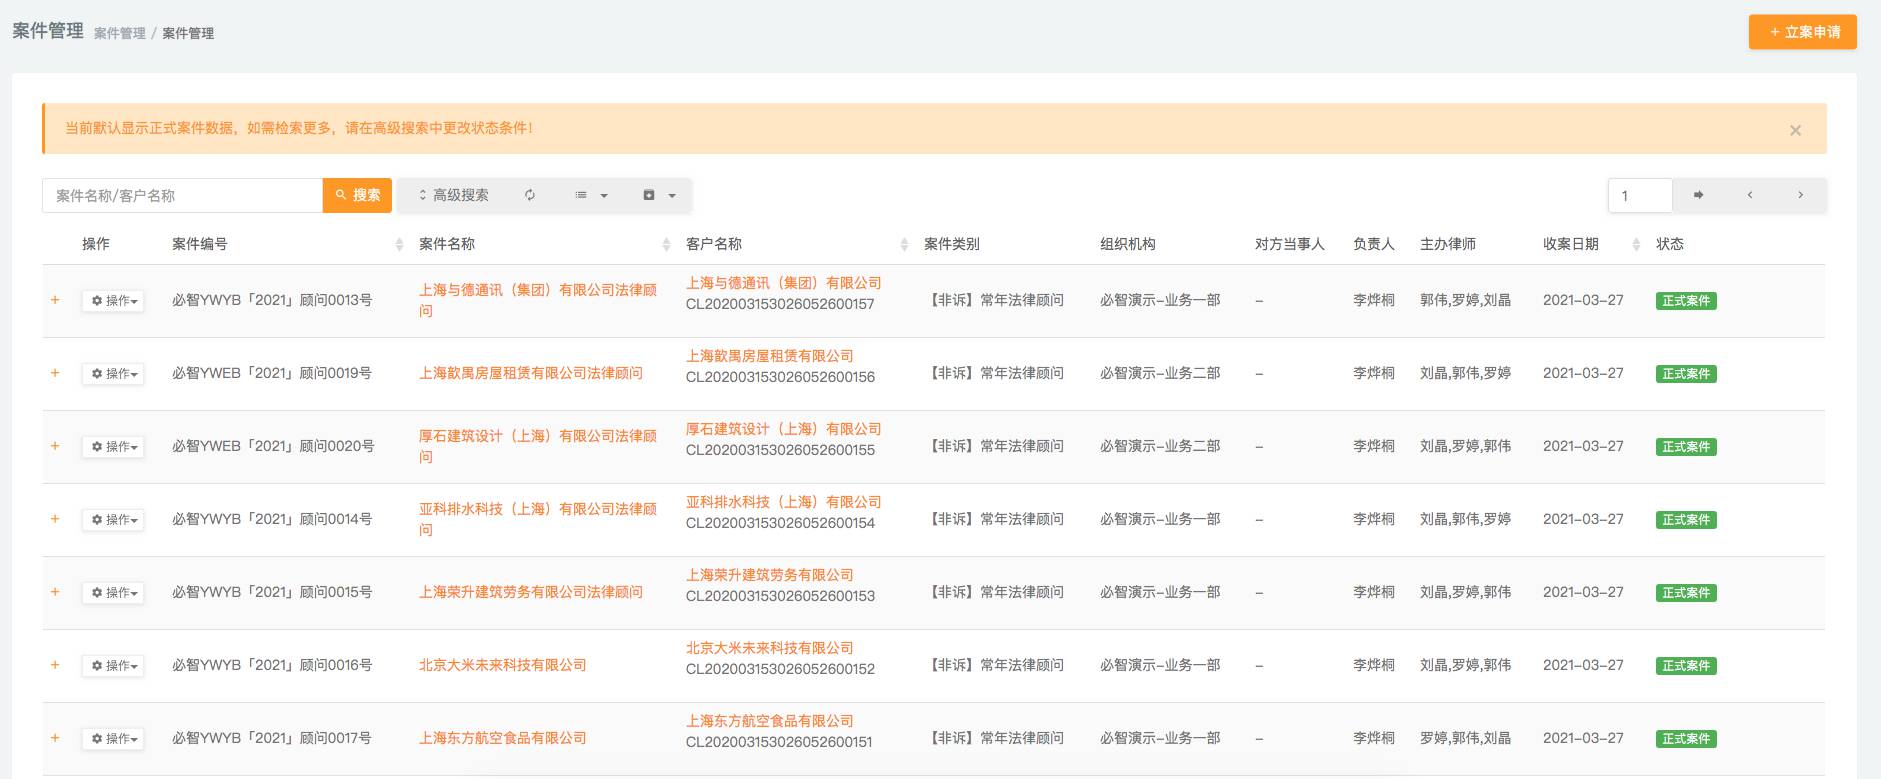This screenshot has width=1881, height=779.
Task: Sort the table by 案件名称 column
Action: pos(666,244)
